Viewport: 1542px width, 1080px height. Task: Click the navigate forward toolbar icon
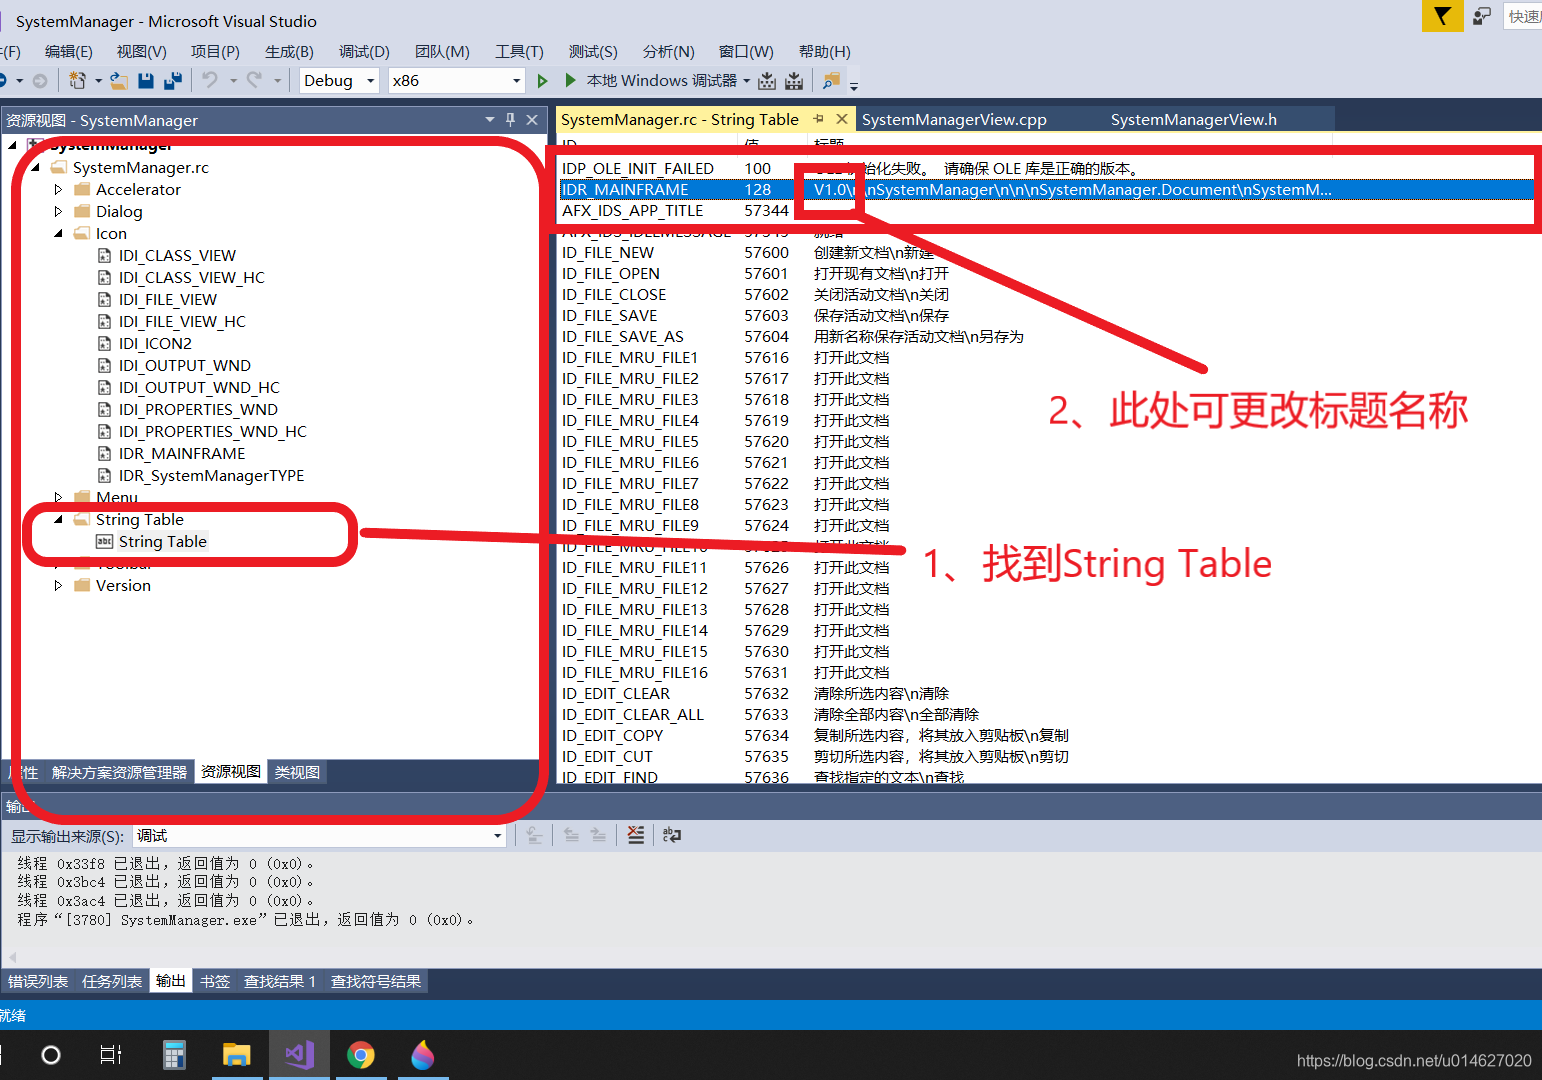click(x=40, y=80)
